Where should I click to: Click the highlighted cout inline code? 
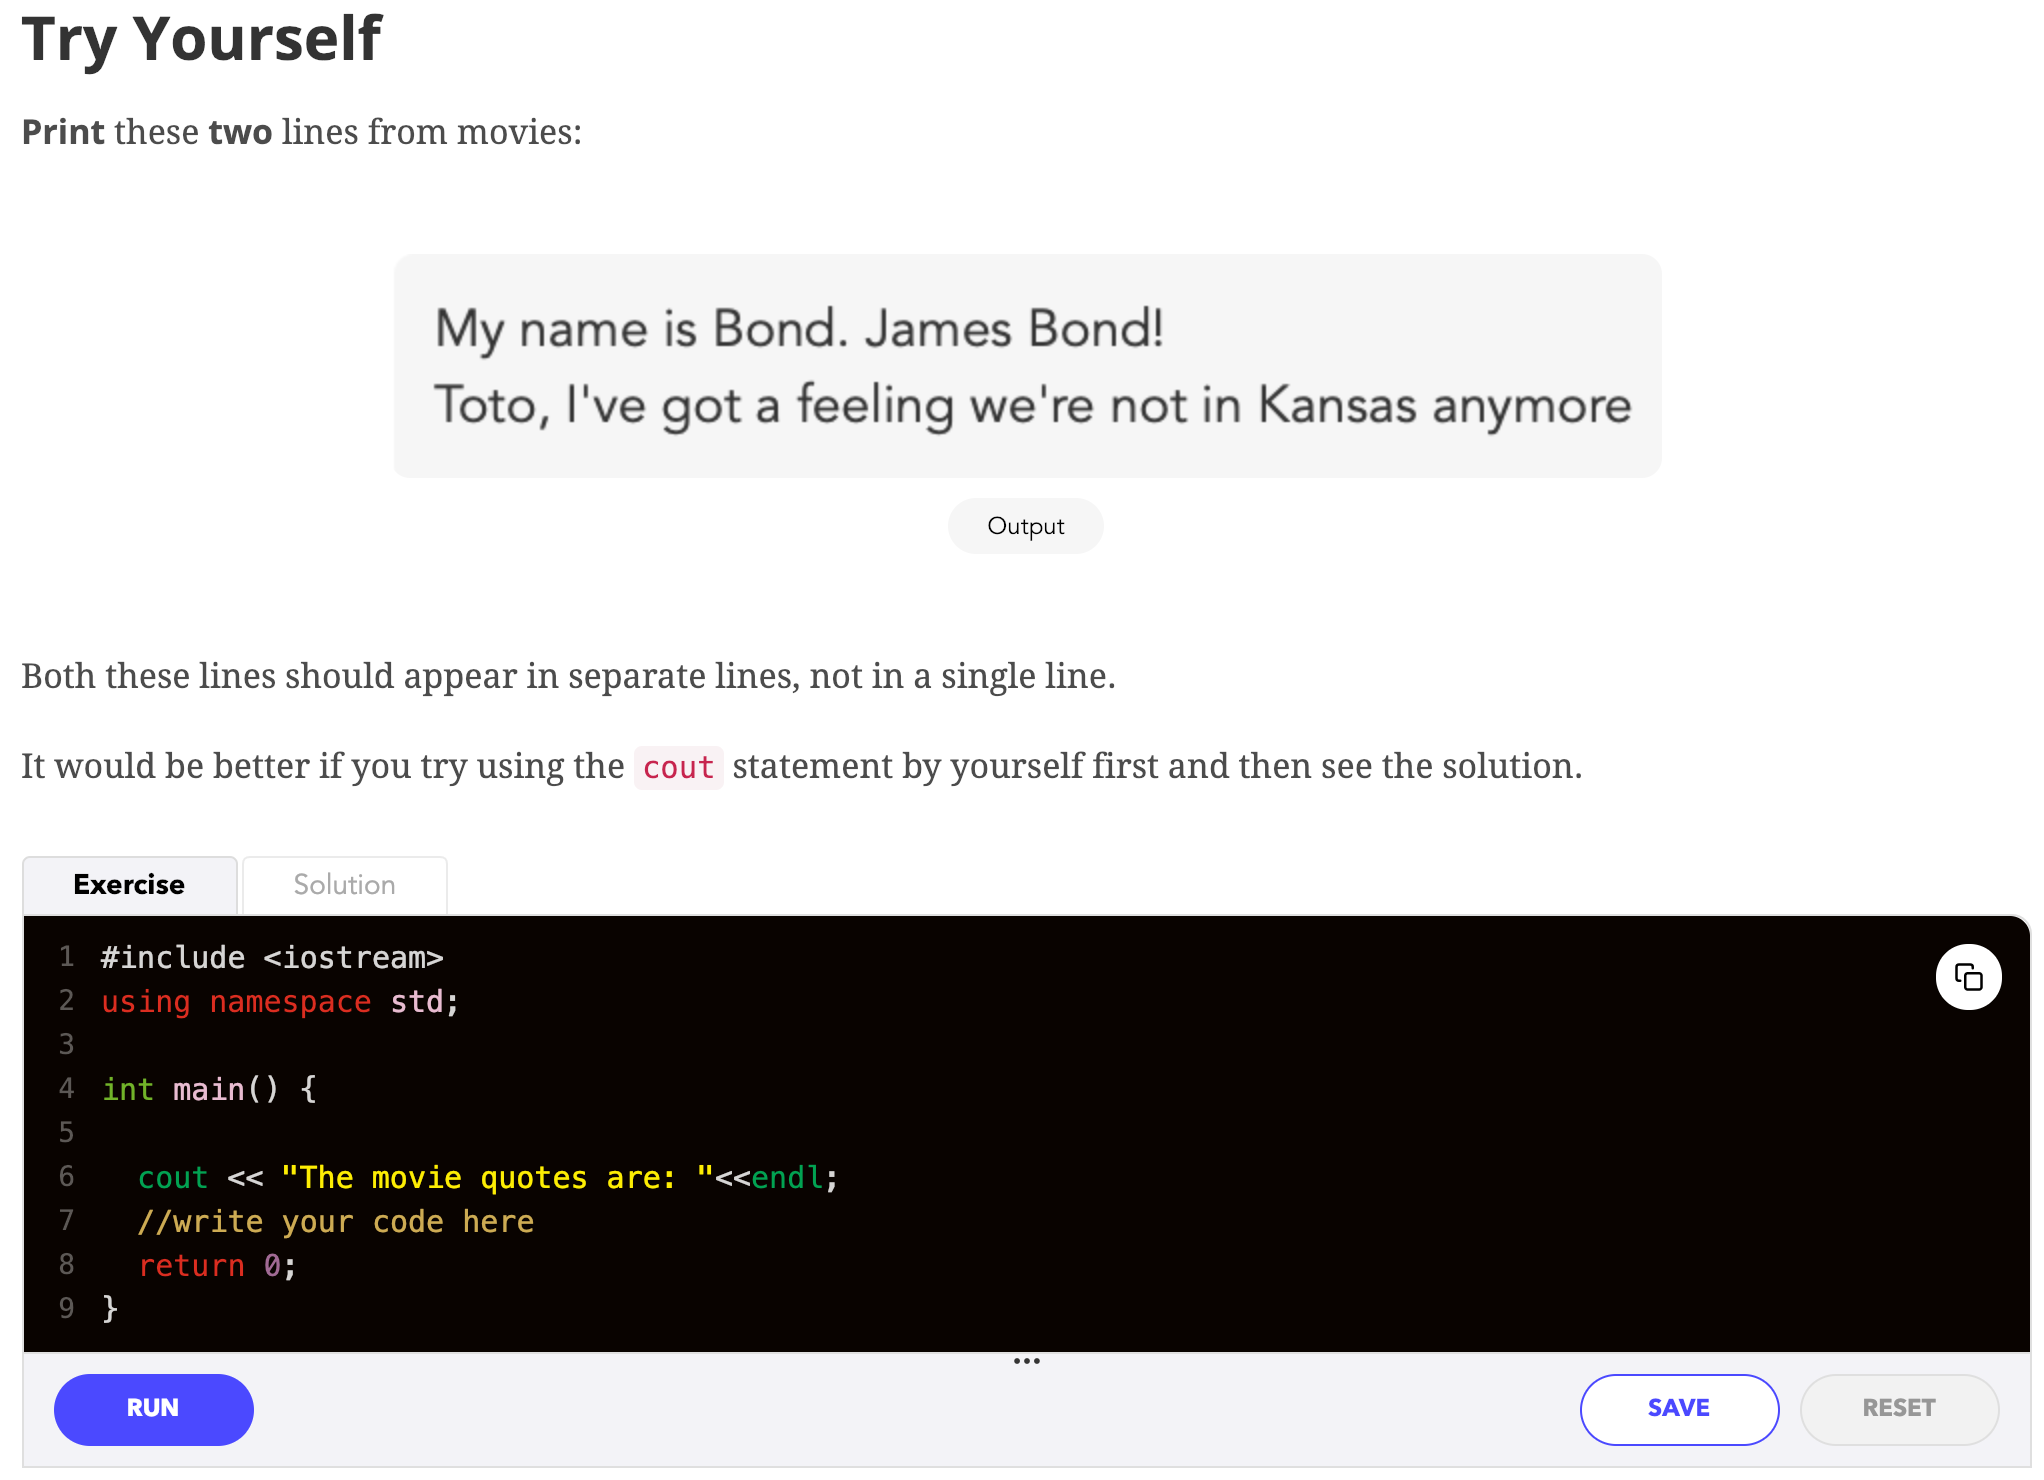click(678, 768)
